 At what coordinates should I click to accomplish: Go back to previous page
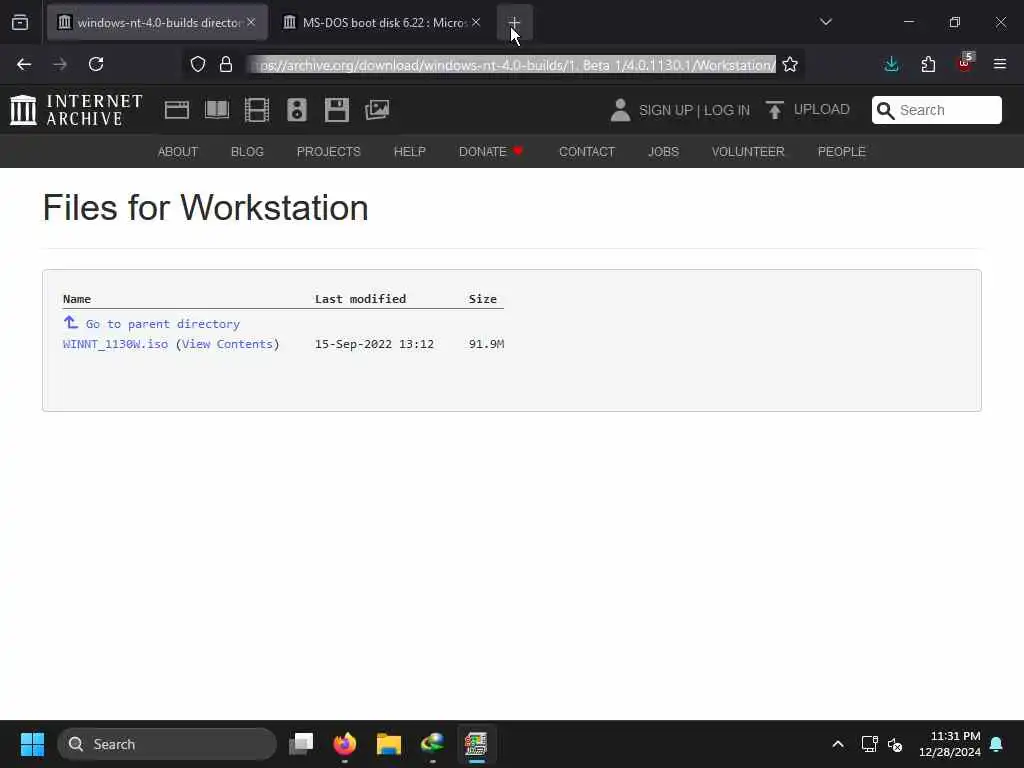tap(24, 64)
